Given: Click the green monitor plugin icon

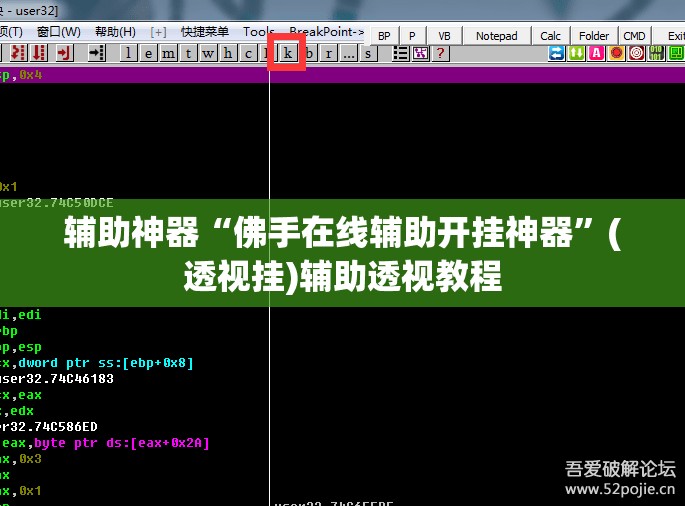Looking at the screenshot, I should 676,53.
